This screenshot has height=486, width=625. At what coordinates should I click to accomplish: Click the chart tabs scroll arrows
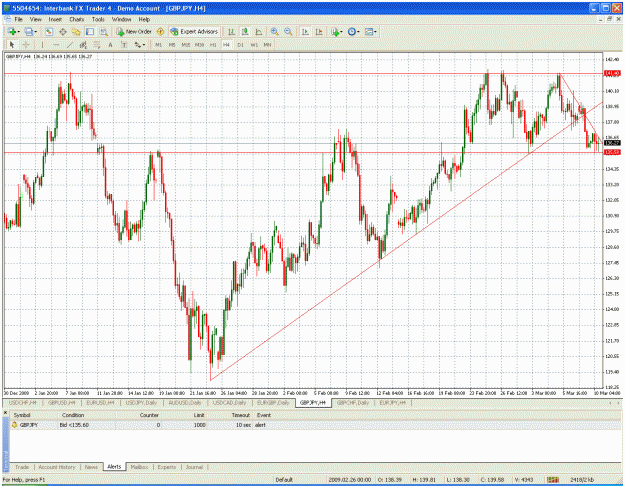coord(613,403)
